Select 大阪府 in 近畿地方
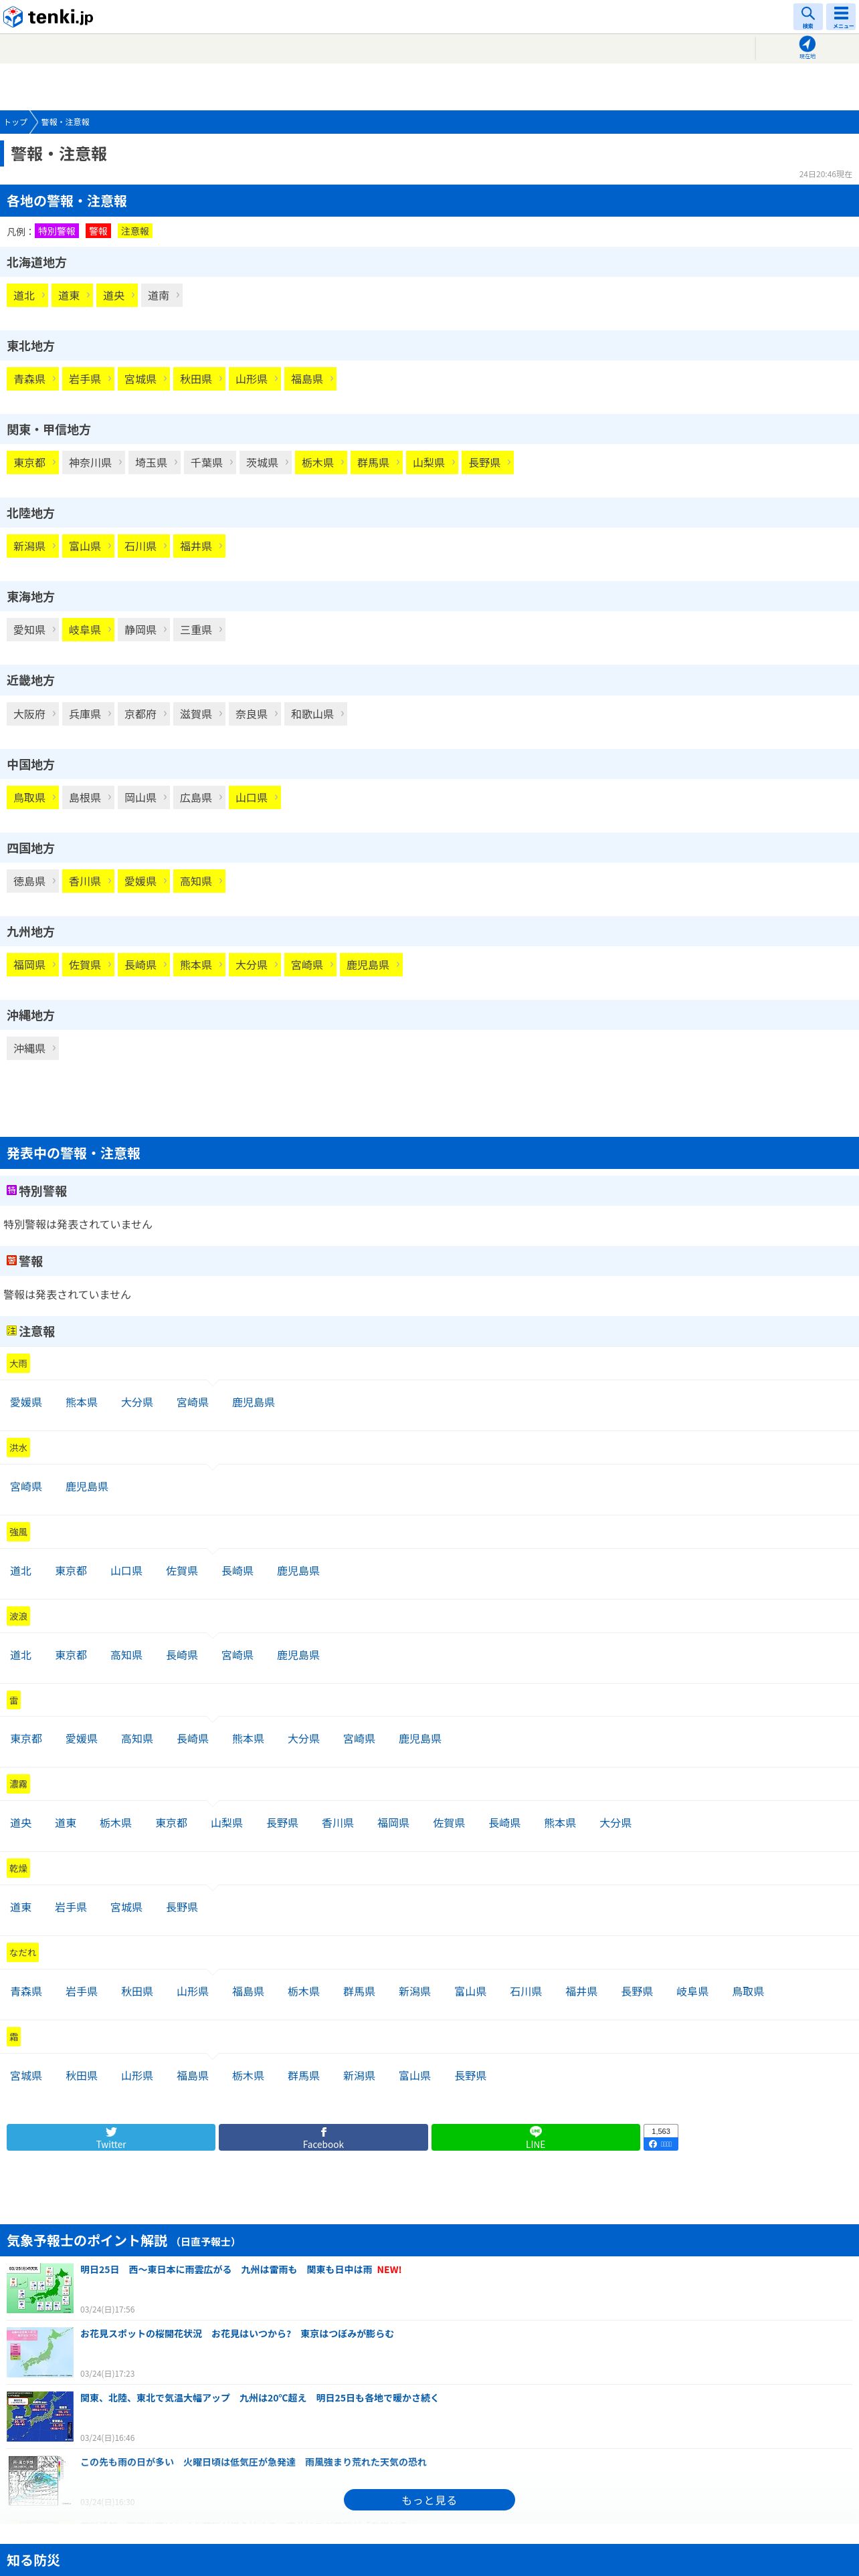 (x=33, y=714)
